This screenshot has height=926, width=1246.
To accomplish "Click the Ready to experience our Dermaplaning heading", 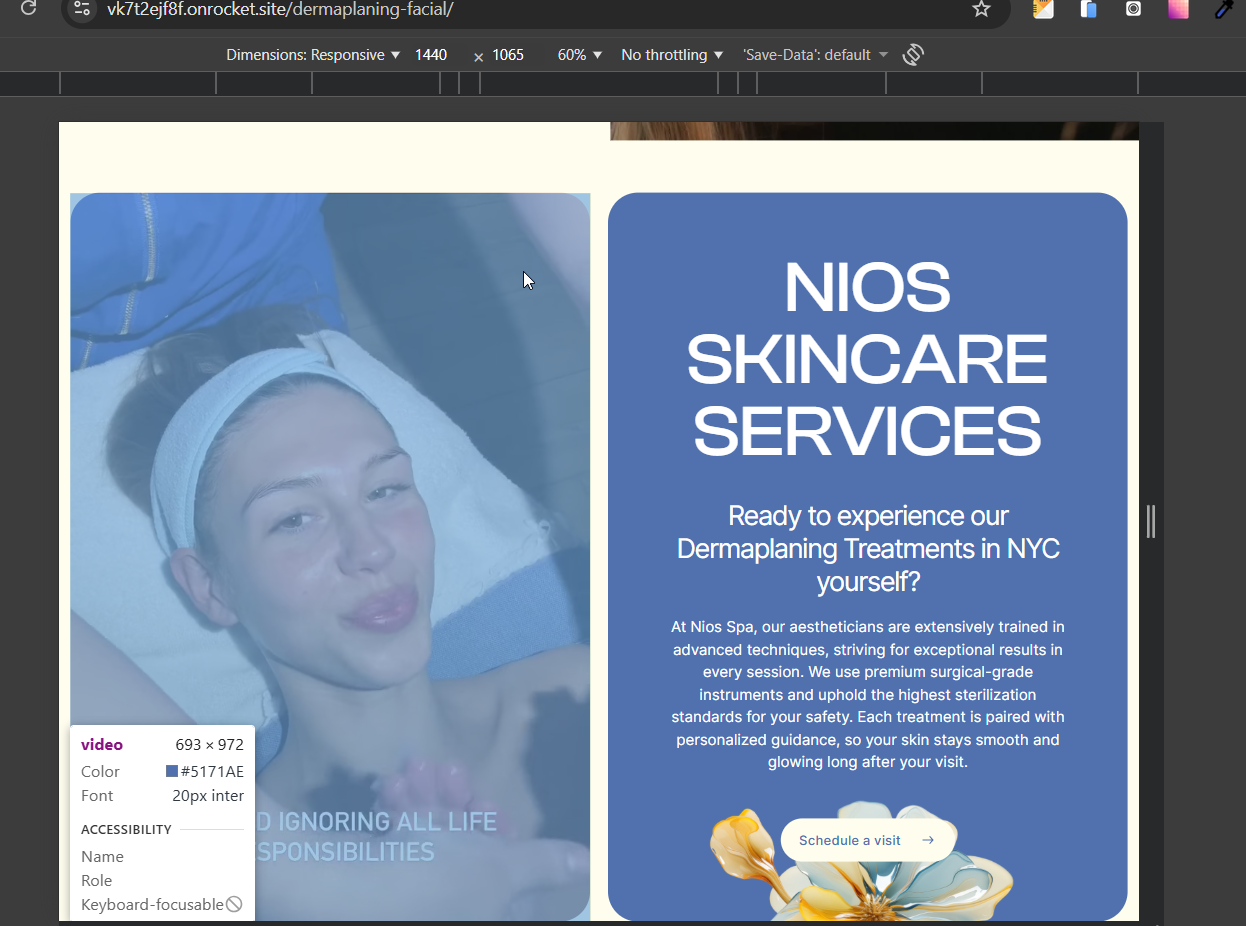I will coord(867,548).
